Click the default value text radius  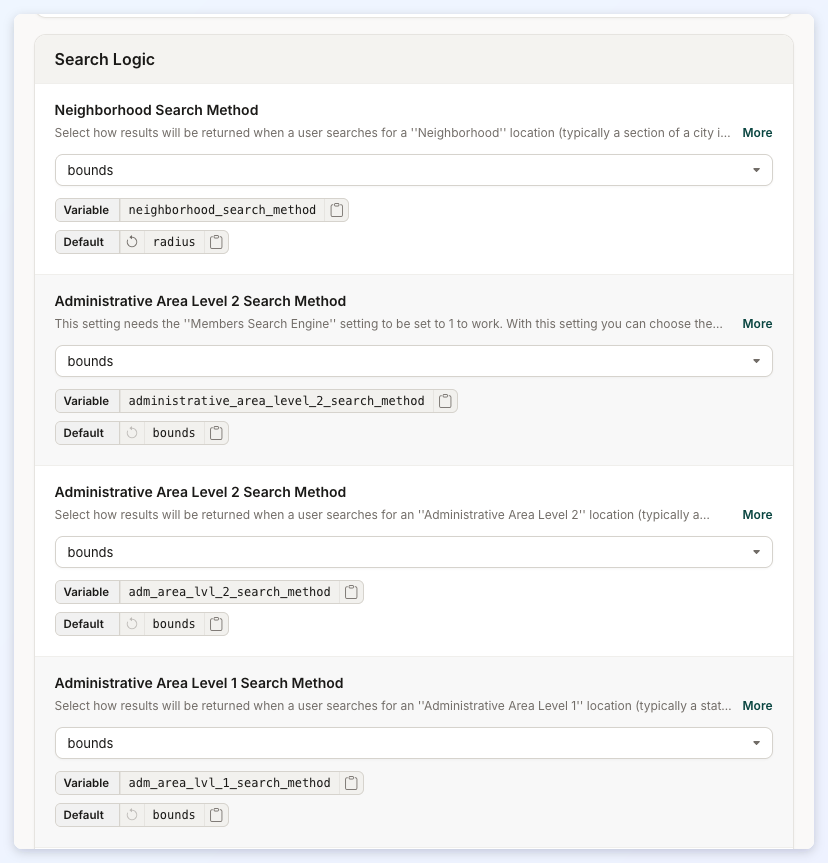coord(174,242)
